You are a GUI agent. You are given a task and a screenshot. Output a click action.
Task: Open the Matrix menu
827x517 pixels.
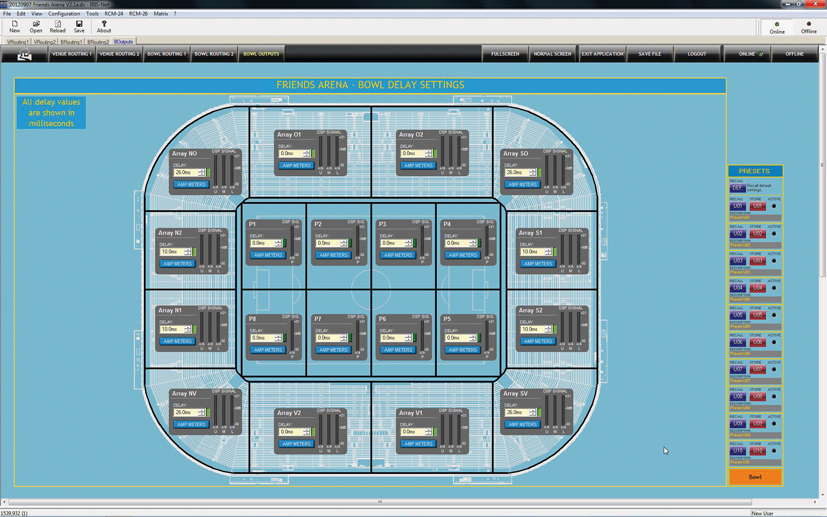tap(160, 14)
